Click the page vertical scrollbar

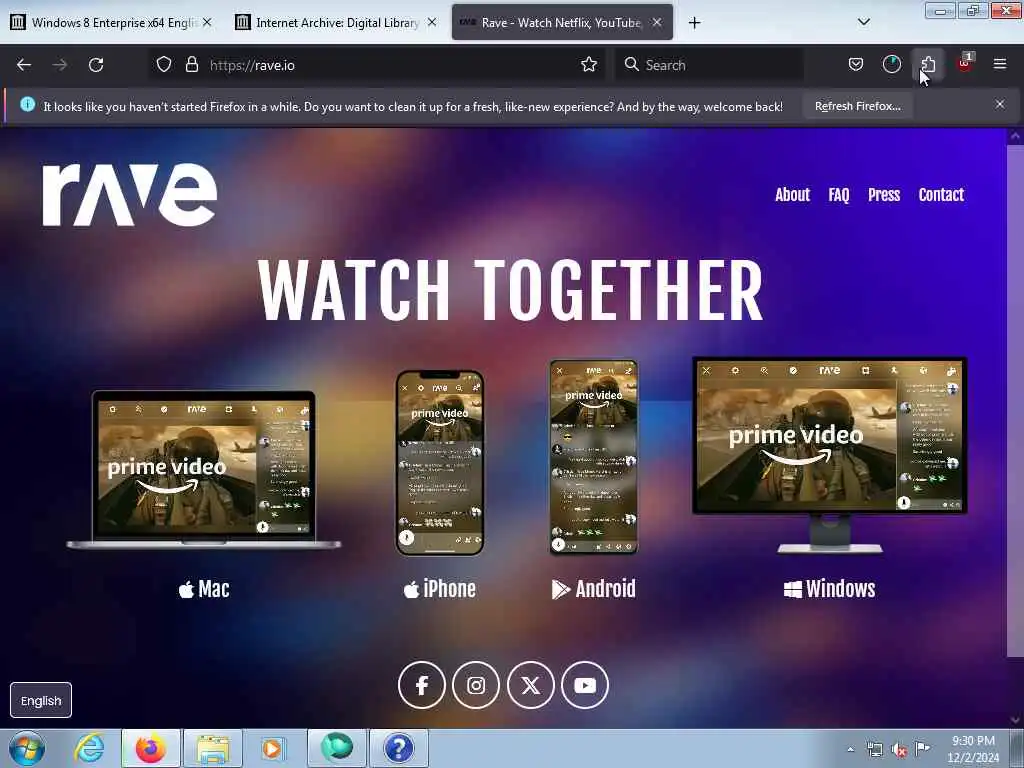pos(1015,400)
